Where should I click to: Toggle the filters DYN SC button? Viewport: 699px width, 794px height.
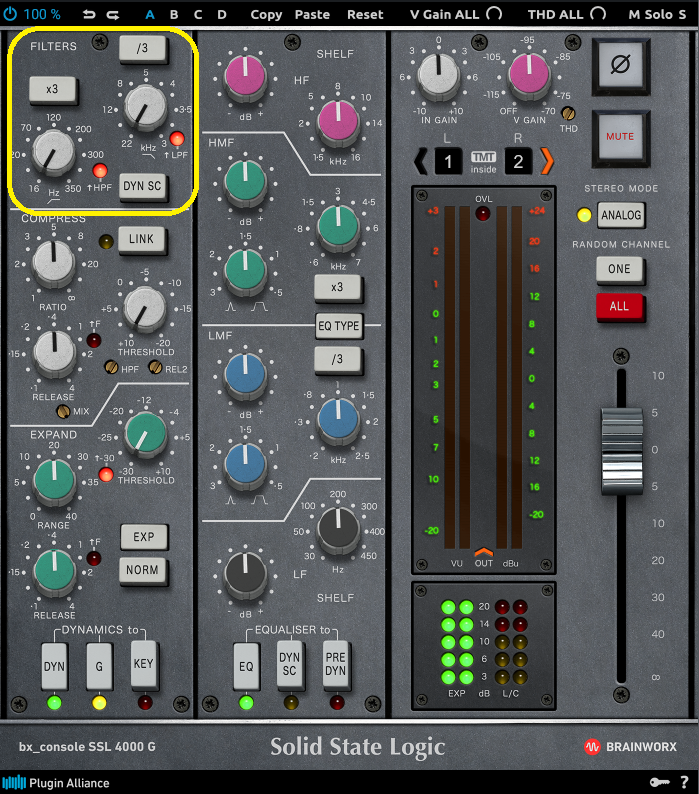click(x=143, y=186)
